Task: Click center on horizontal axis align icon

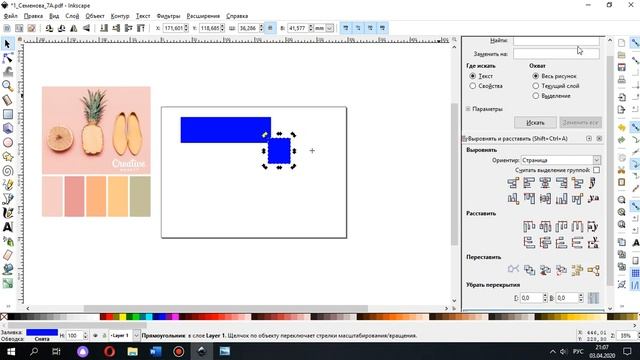Action: click(x=545, y=199)
